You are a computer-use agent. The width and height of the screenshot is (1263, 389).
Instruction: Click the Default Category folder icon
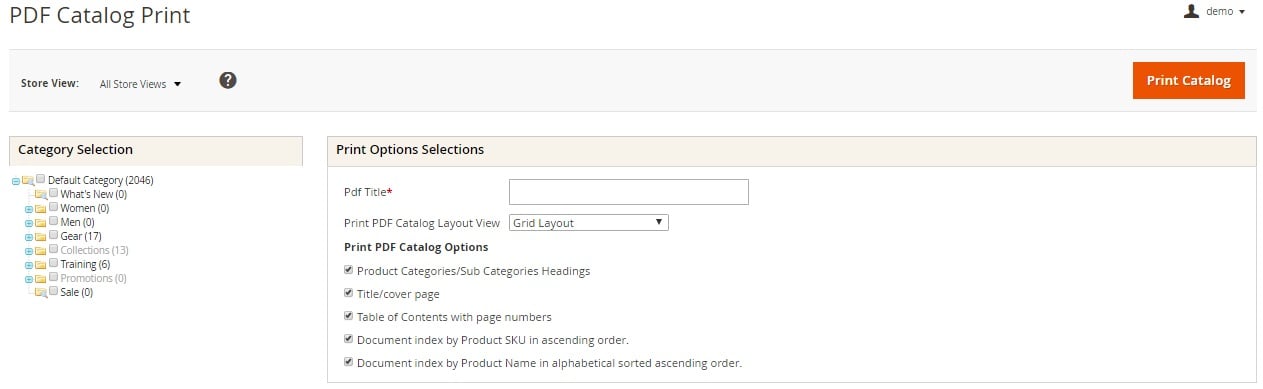28,180
